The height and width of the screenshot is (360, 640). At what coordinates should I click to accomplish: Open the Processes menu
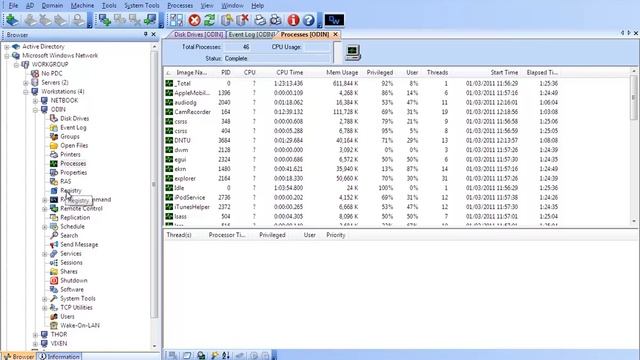pyautogui.click(x=180, y=6)
